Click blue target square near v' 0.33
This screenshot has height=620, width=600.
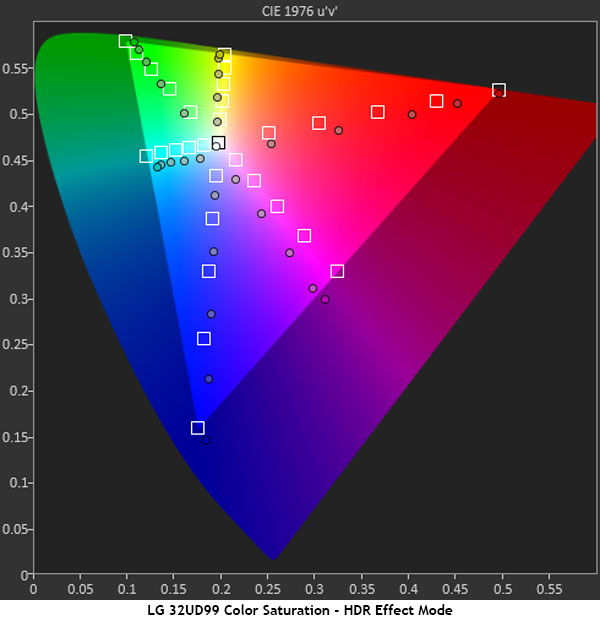click(x=209, y=271)
